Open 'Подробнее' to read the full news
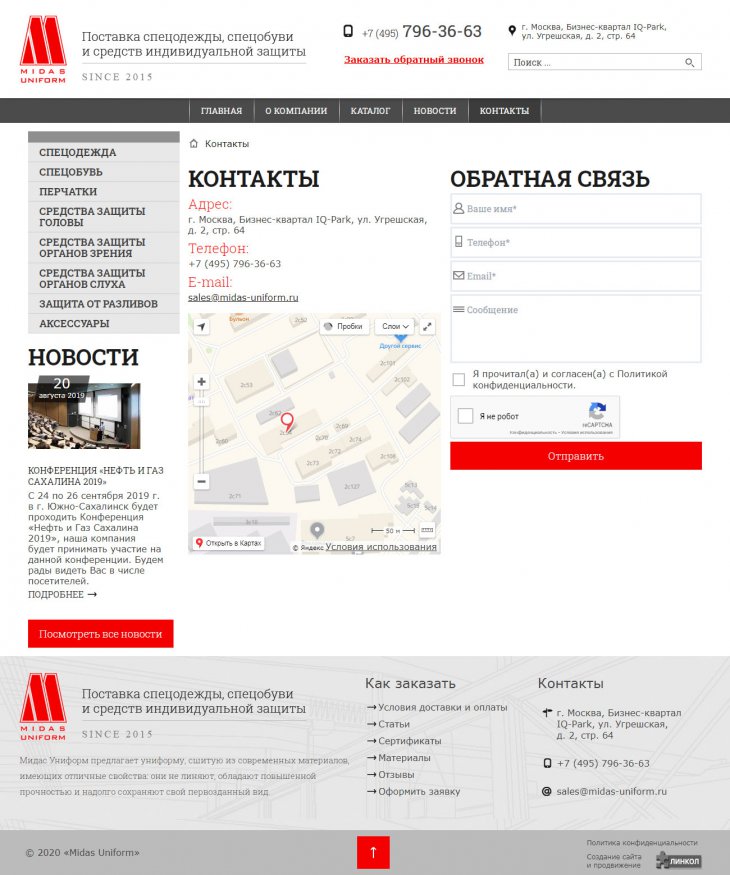730x875 pixels. click(x=62, y=594)
